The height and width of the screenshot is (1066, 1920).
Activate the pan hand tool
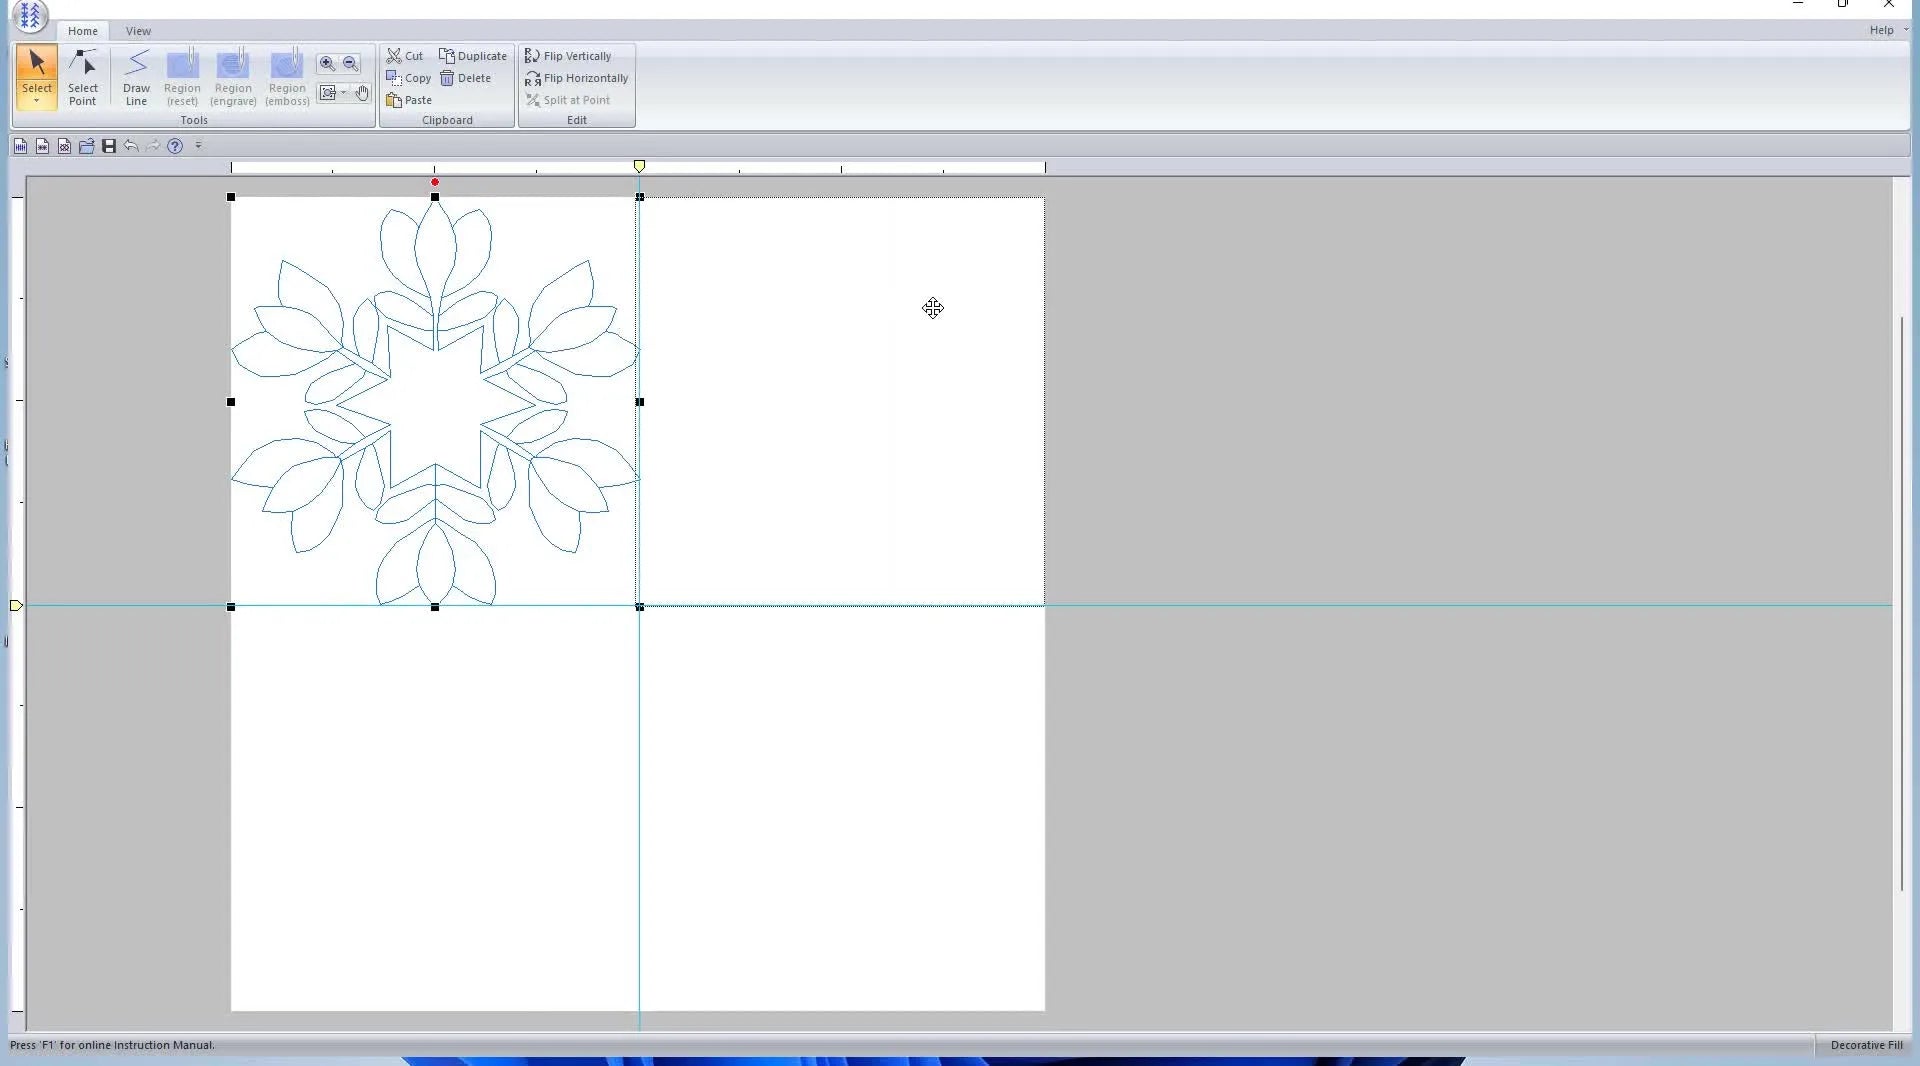362,93
